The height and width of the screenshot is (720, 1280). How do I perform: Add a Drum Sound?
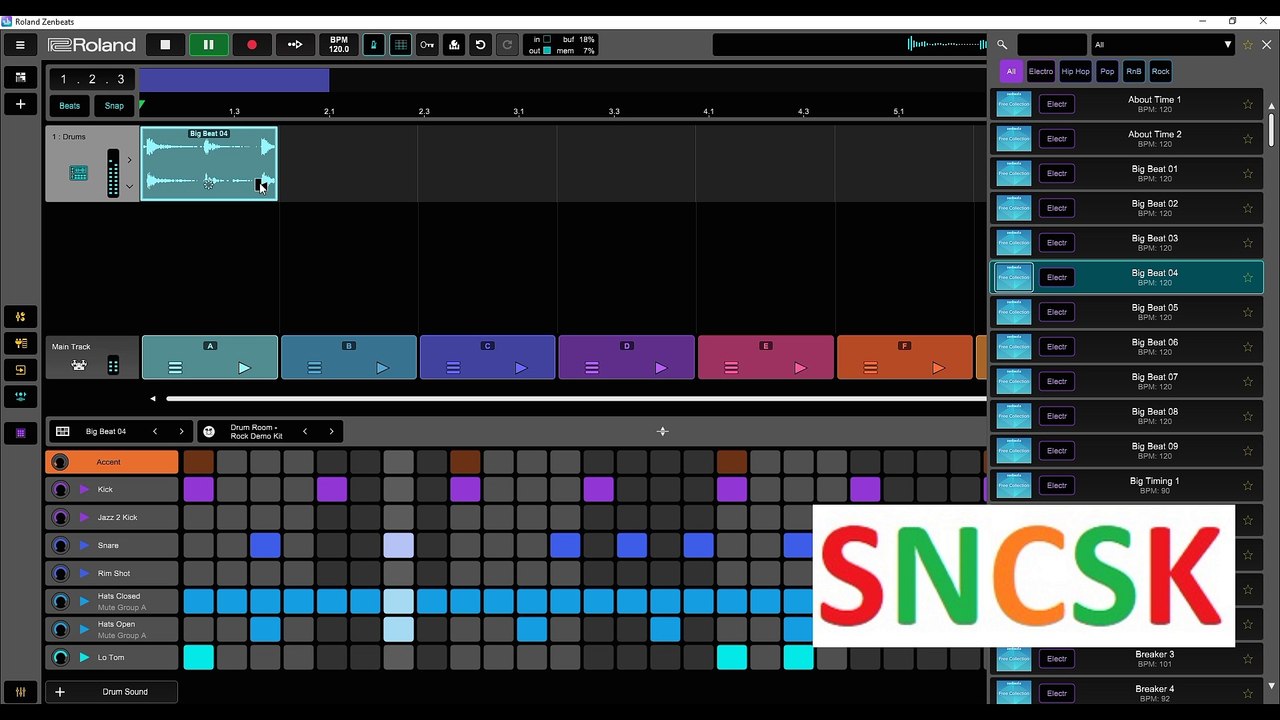tap(112, 692)
